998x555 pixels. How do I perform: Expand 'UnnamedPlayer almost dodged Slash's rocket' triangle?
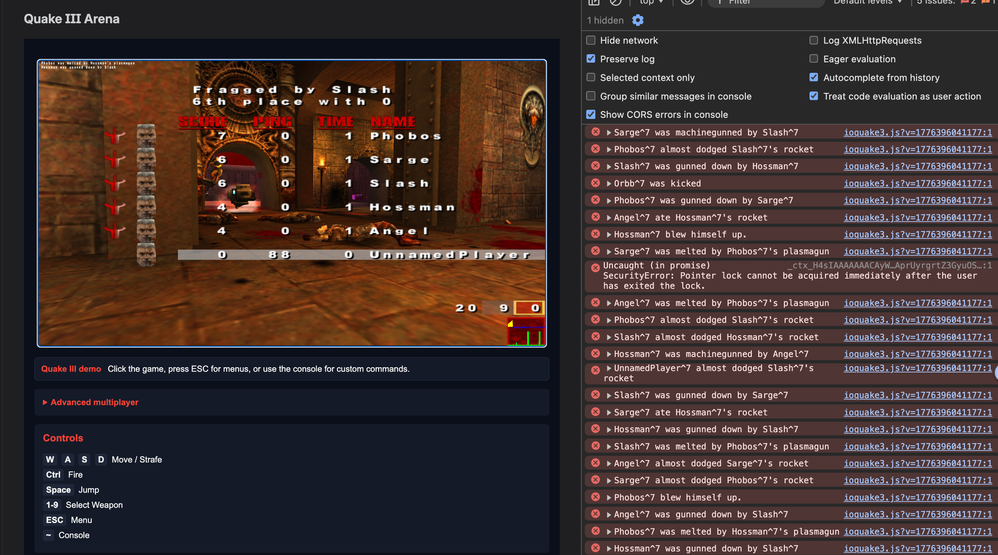click(608, 368)
